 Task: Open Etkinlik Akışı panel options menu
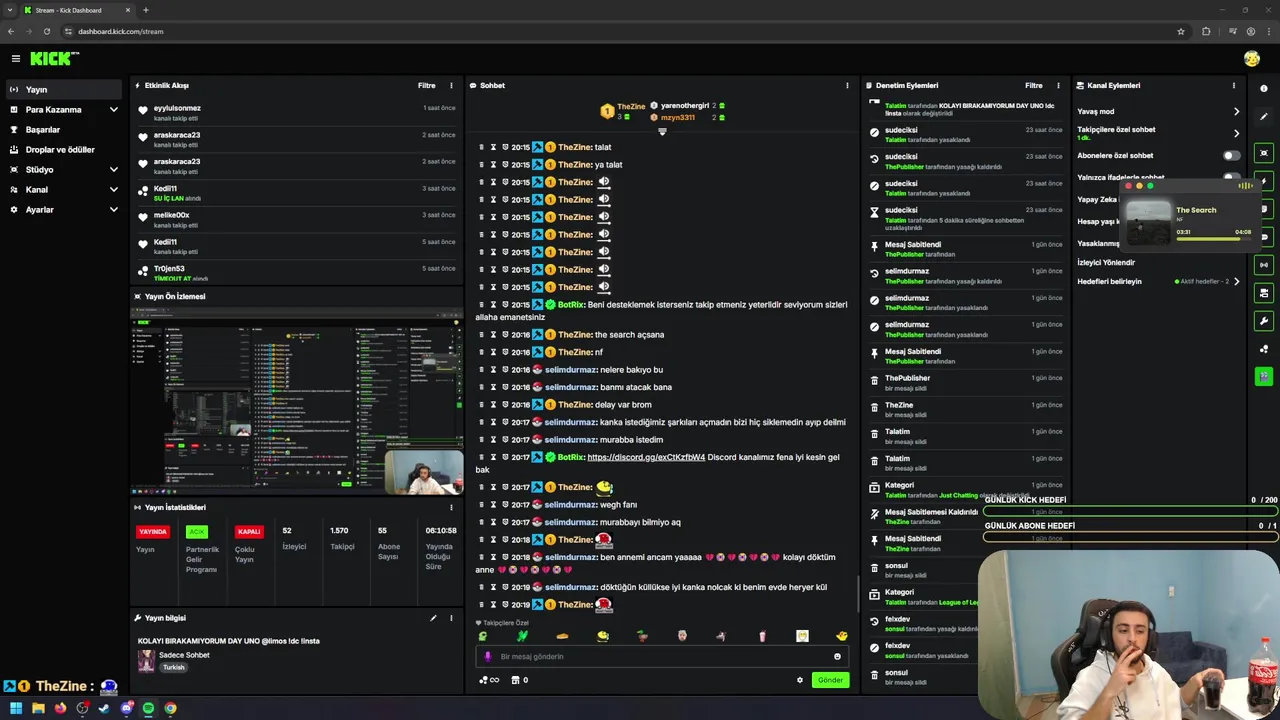coord(451,86)
